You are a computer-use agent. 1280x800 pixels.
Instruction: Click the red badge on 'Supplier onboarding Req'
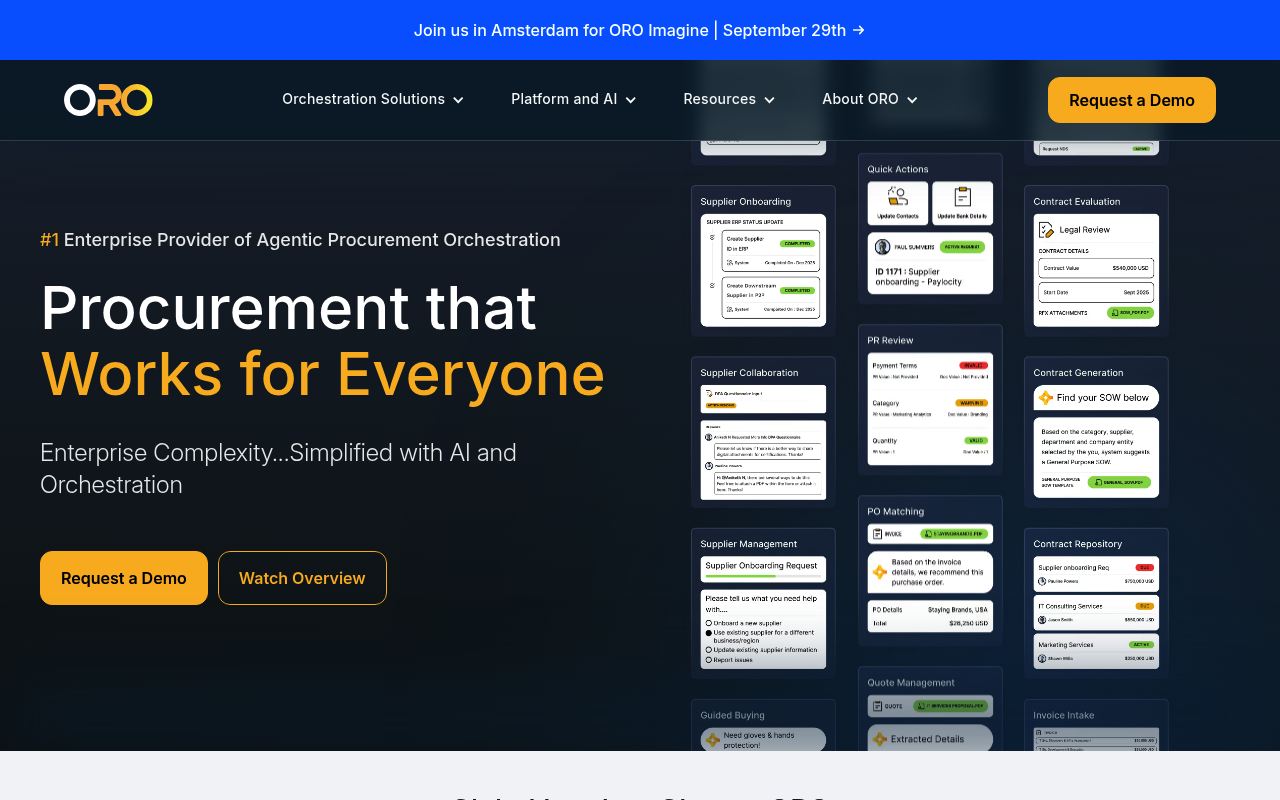1145,567
